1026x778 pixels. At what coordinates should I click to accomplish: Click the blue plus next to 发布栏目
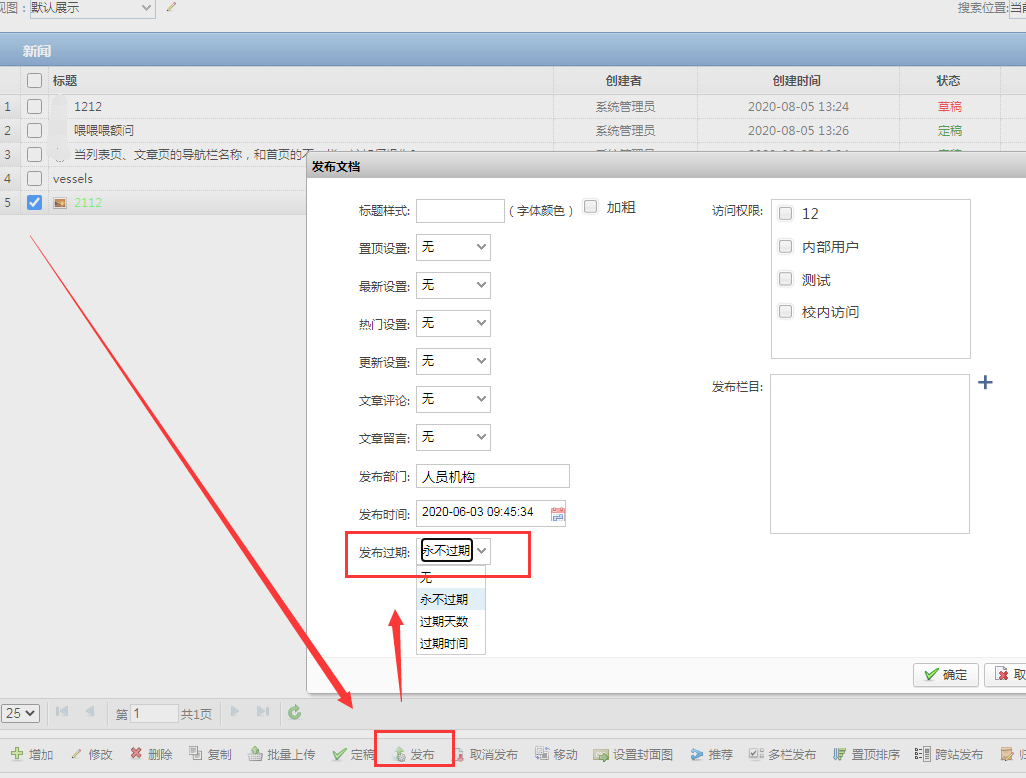pos(985,382)
